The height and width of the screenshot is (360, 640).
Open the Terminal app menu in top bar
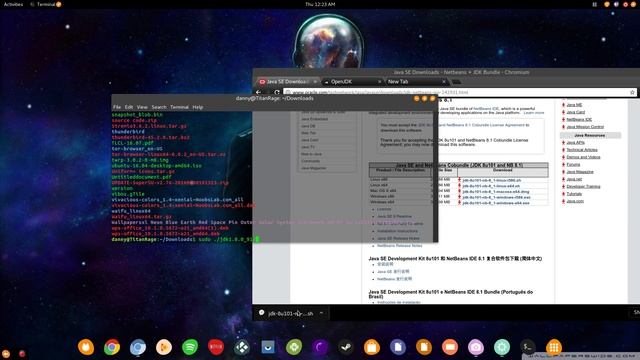pyautogui.click(x=46, y=4)
